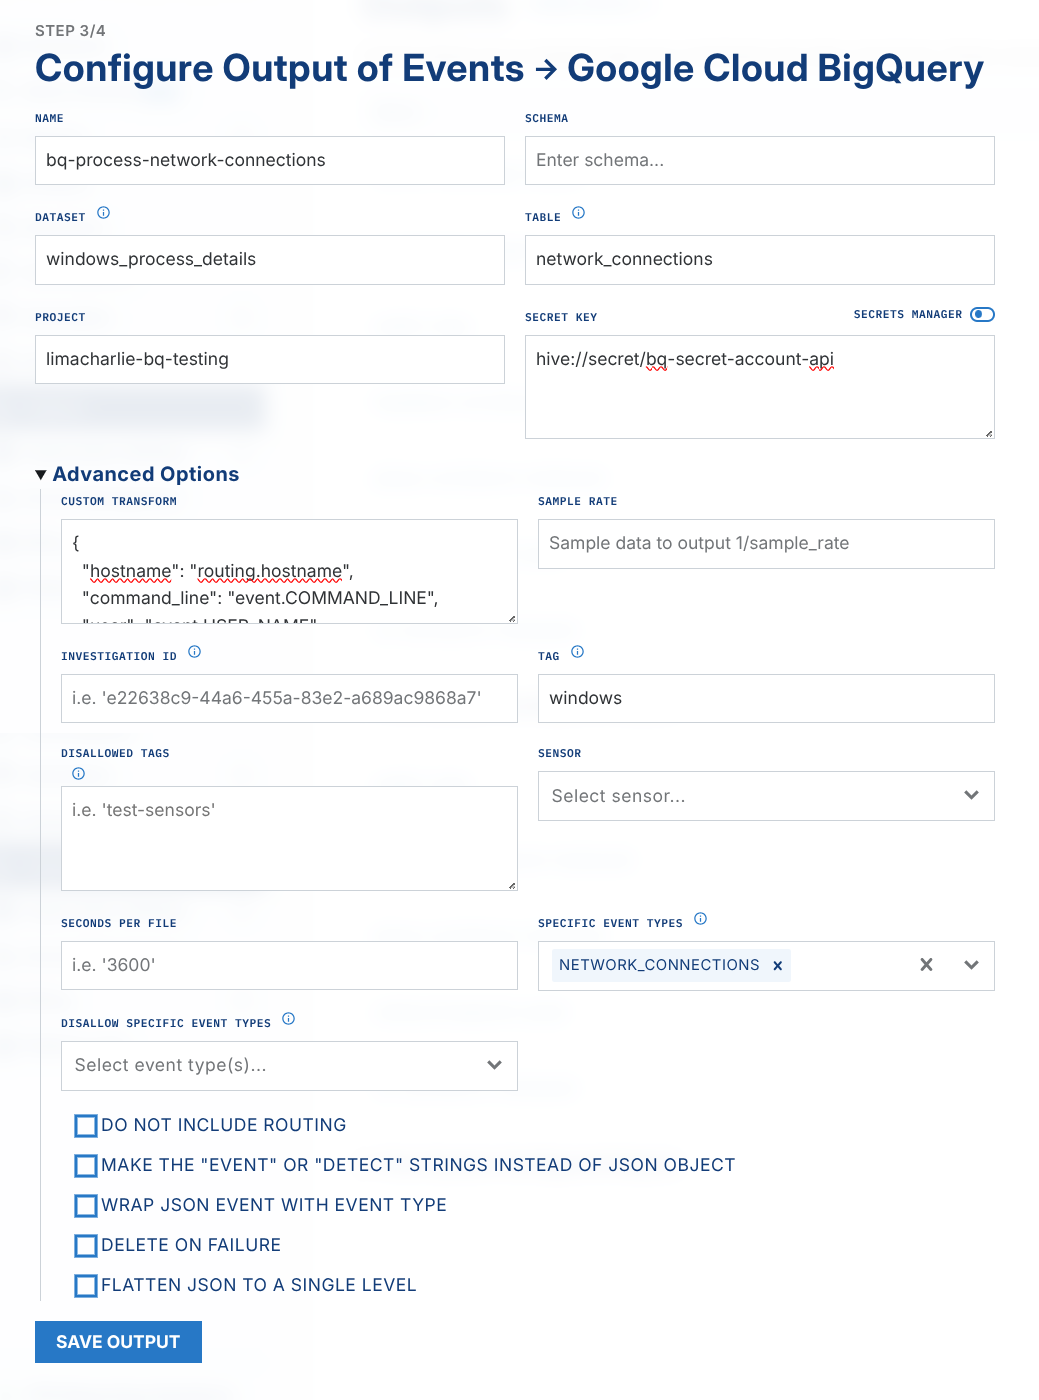
Task: Click info icon beside Disallow Specific Event Types
Action: click(x=288, y=1019)
